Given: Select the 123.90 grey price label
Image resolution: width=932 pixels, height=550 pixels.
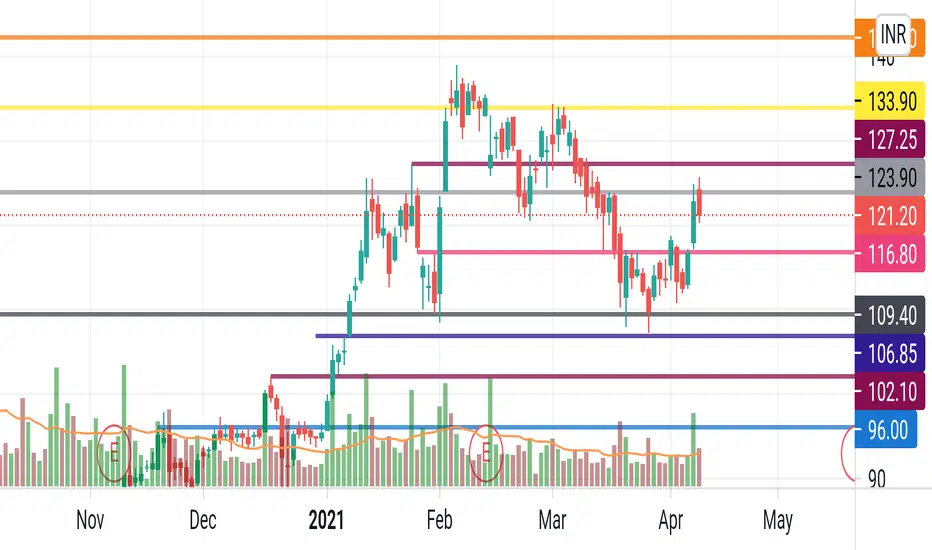Looking at the screenshot, I should coord(889,178).
